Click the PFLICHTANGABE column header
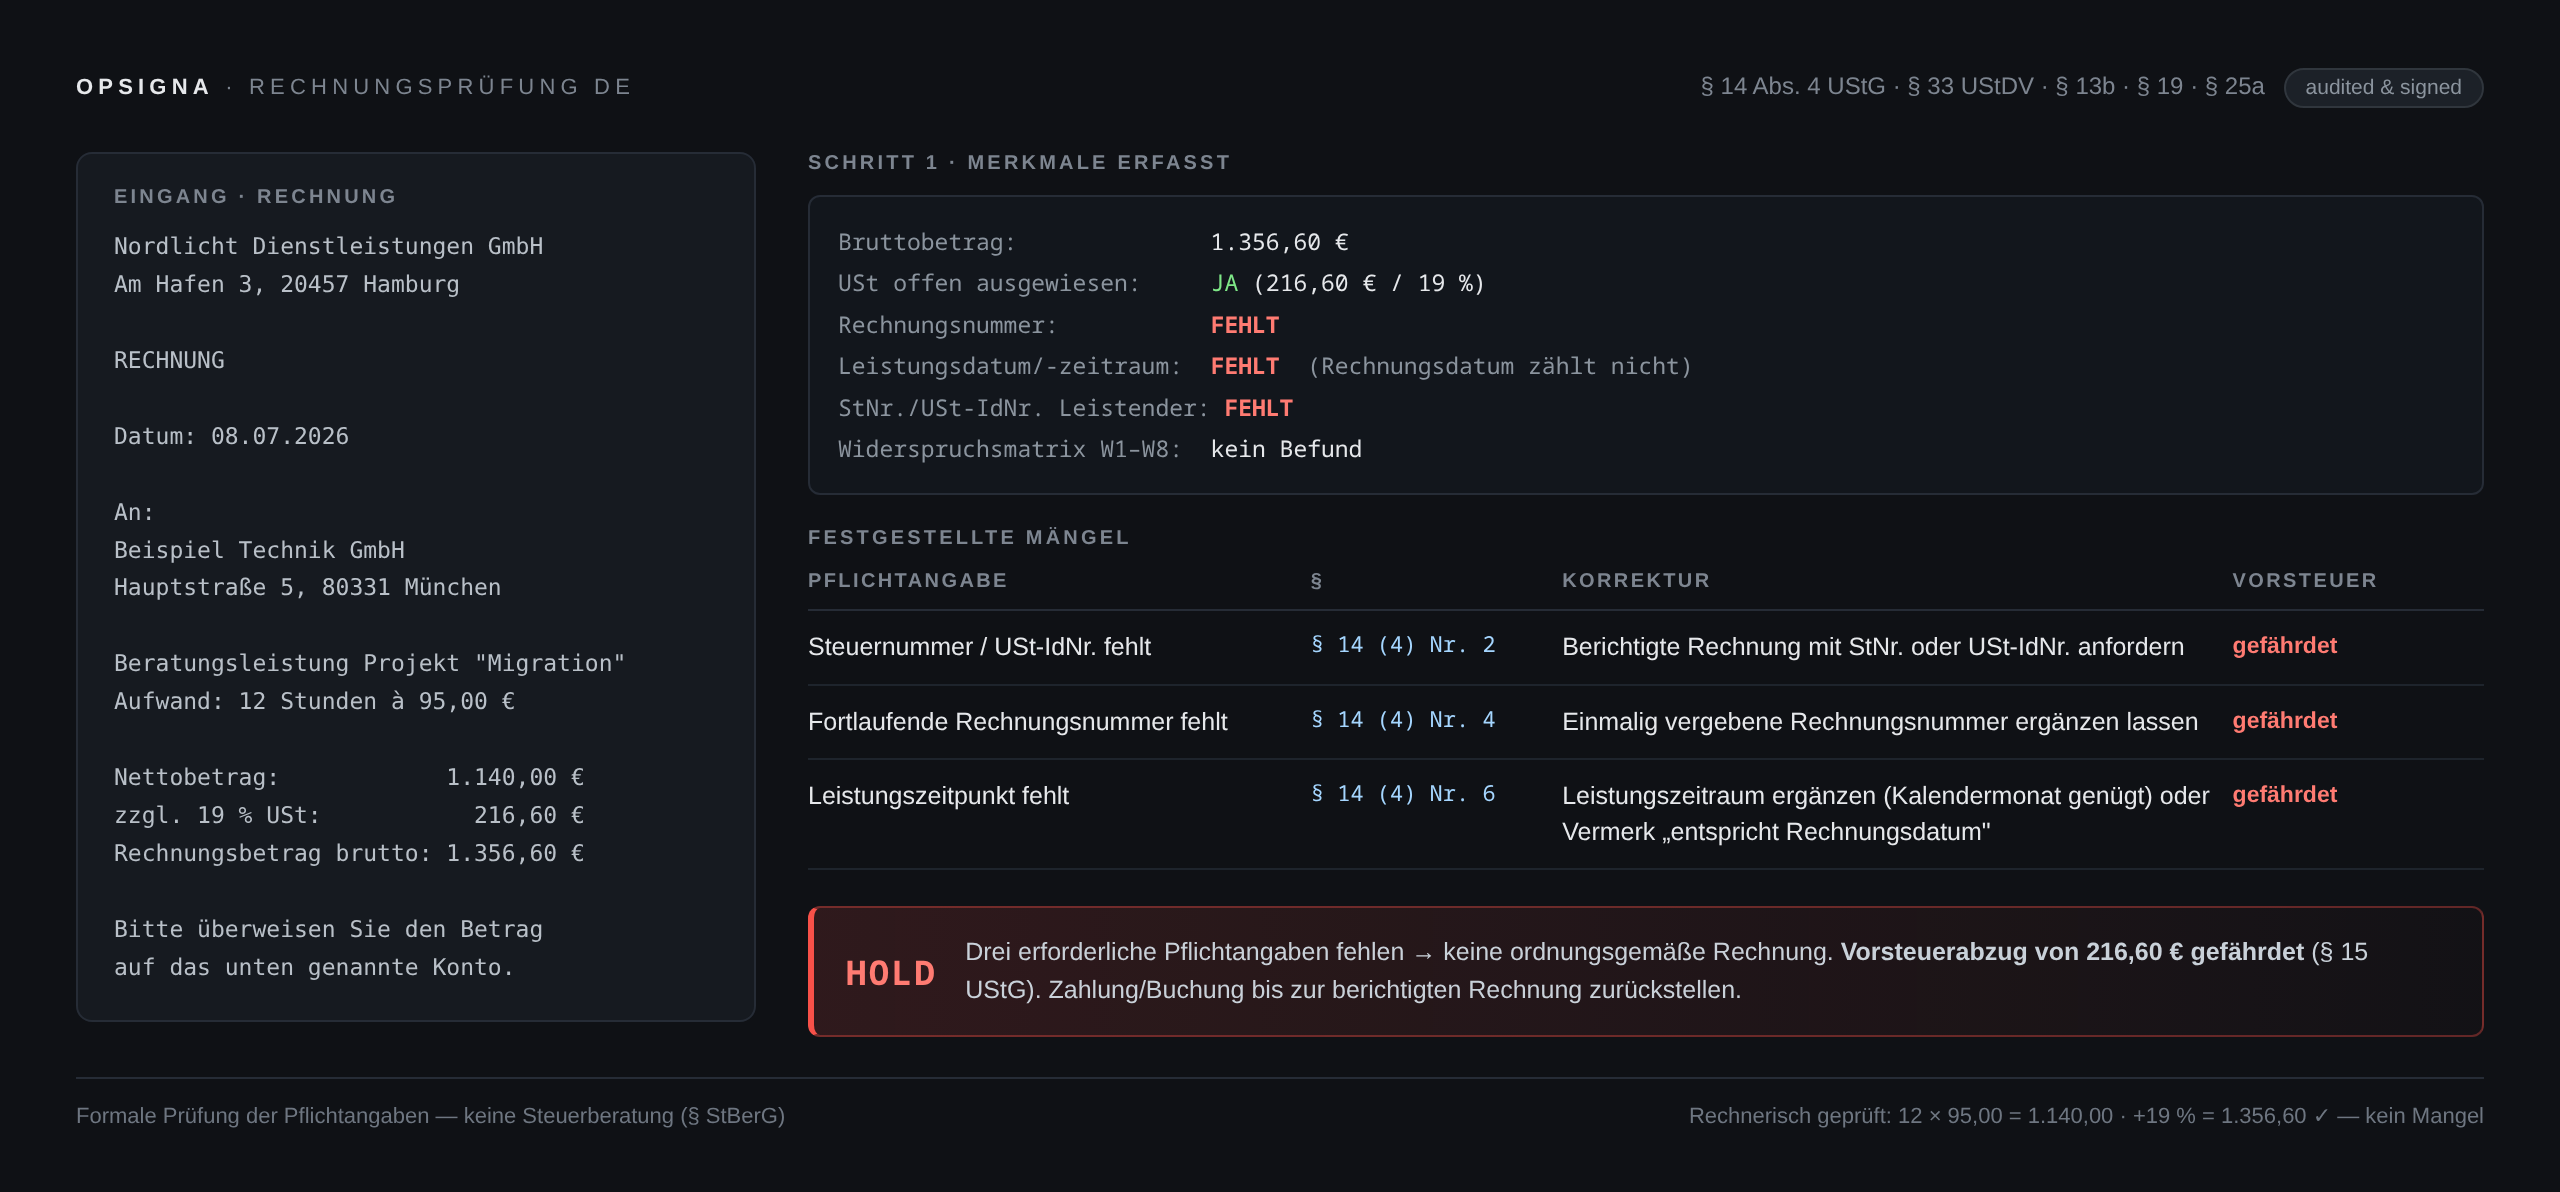The height and width of the screenshot is (1192, 2560). pos(907,580)
